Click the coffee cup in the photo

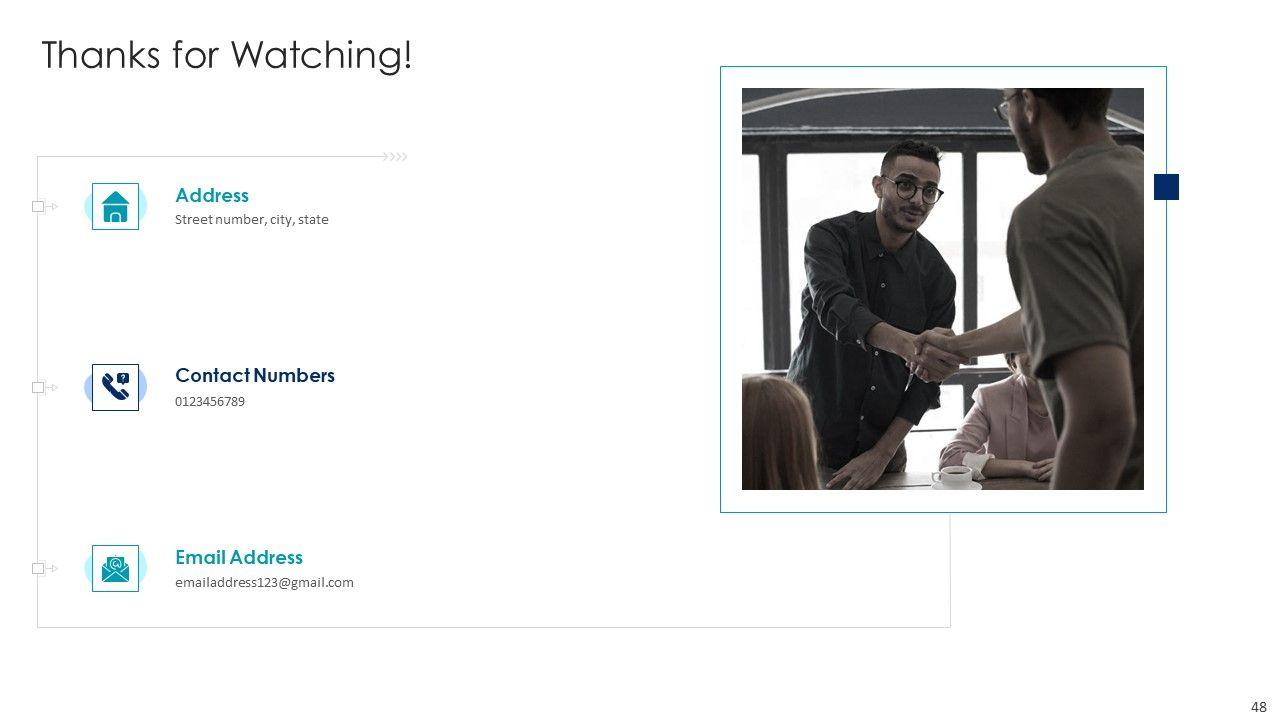[953, 475]
